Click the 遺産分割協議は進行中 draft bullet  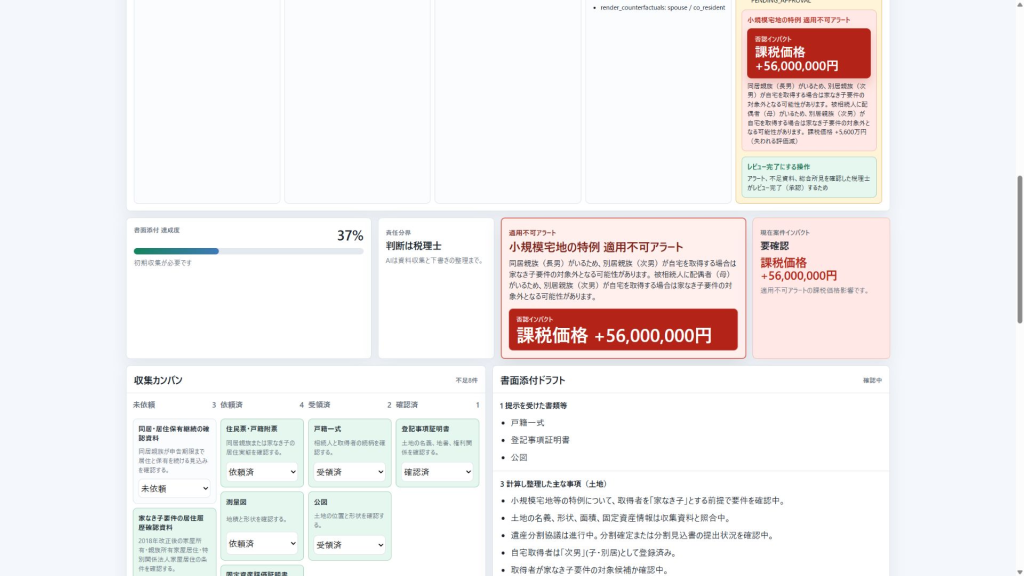click(643, 536)
